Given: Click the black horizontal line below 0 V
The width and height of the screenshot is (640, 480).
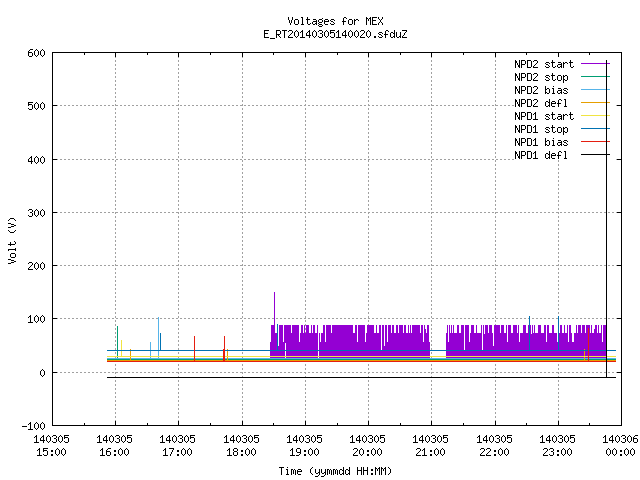Looking at the screenshot, I should [x=361, y=378].
